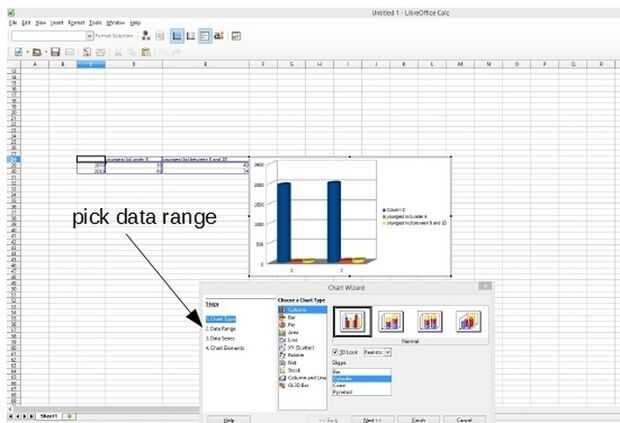
Task: Click the Paste clipboard icon
Action: click(146, 52)
